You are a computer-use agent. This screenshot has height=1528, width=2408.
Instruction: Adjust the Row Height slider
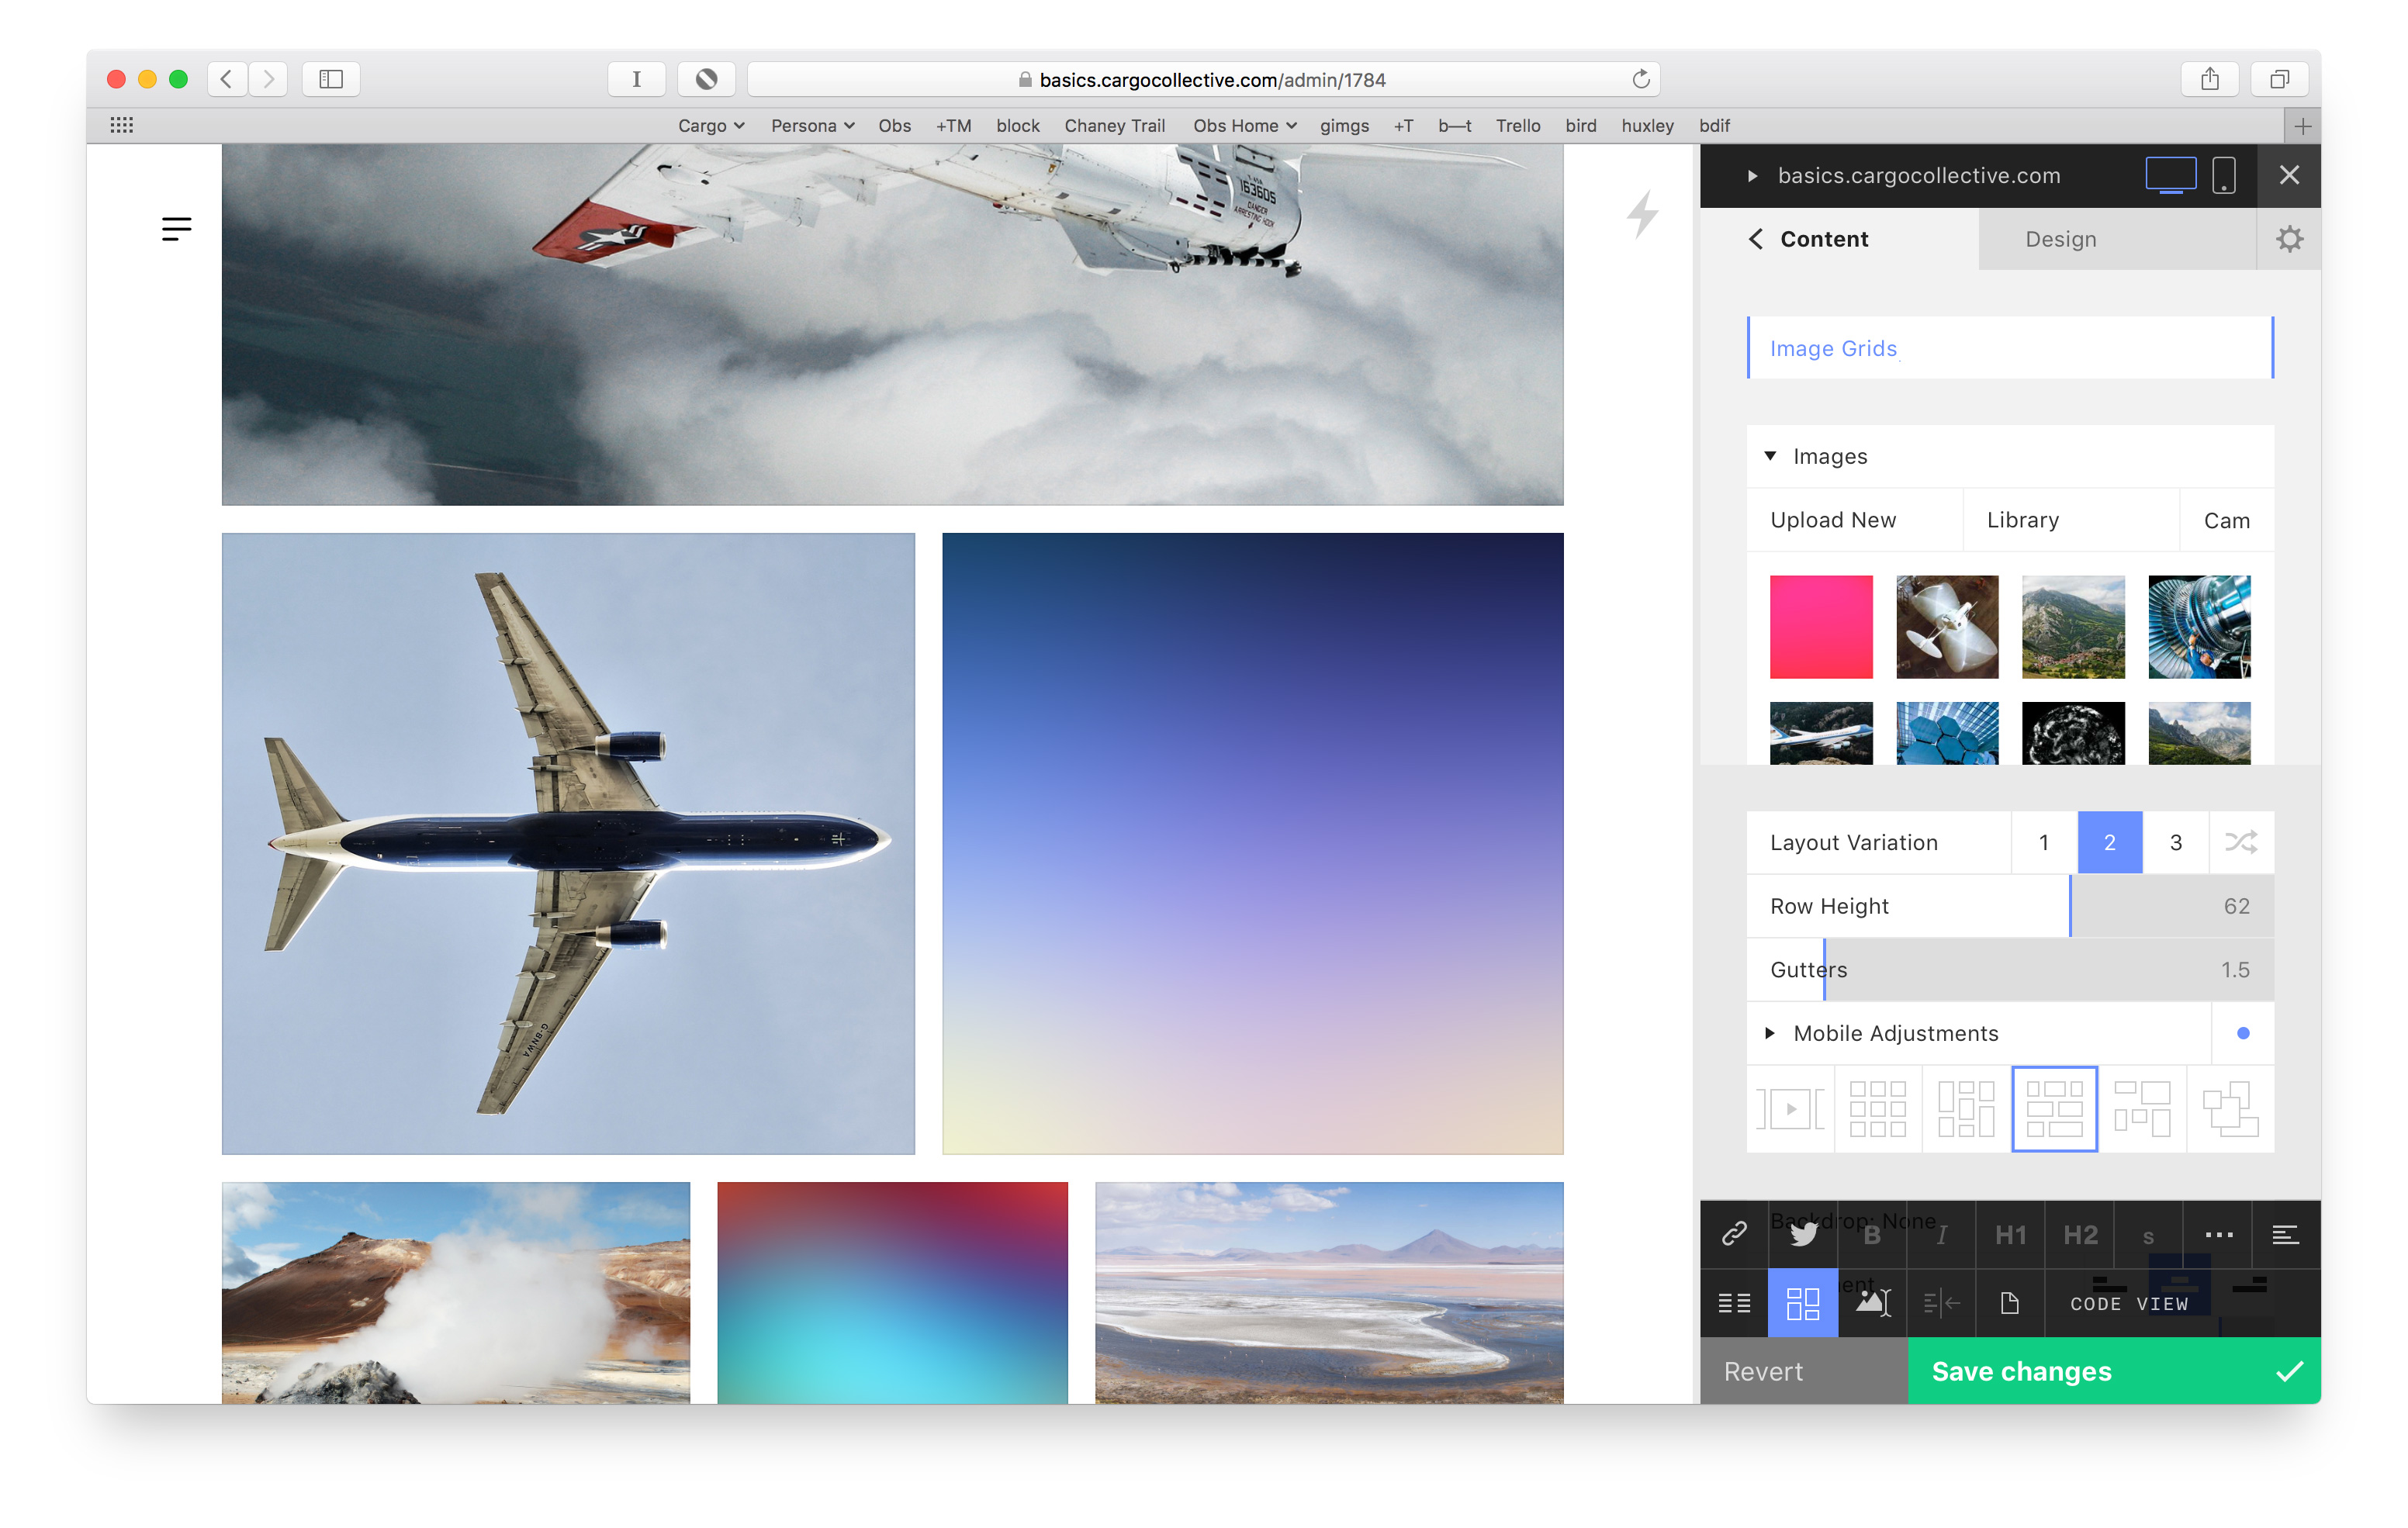2069,906
